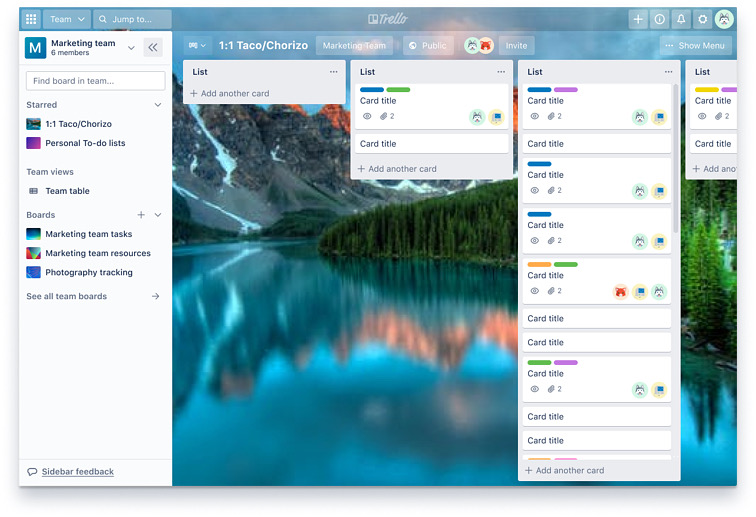Click the Trello logo in the header
Viewport: 756px width, 517px height.
pos(388,19)
